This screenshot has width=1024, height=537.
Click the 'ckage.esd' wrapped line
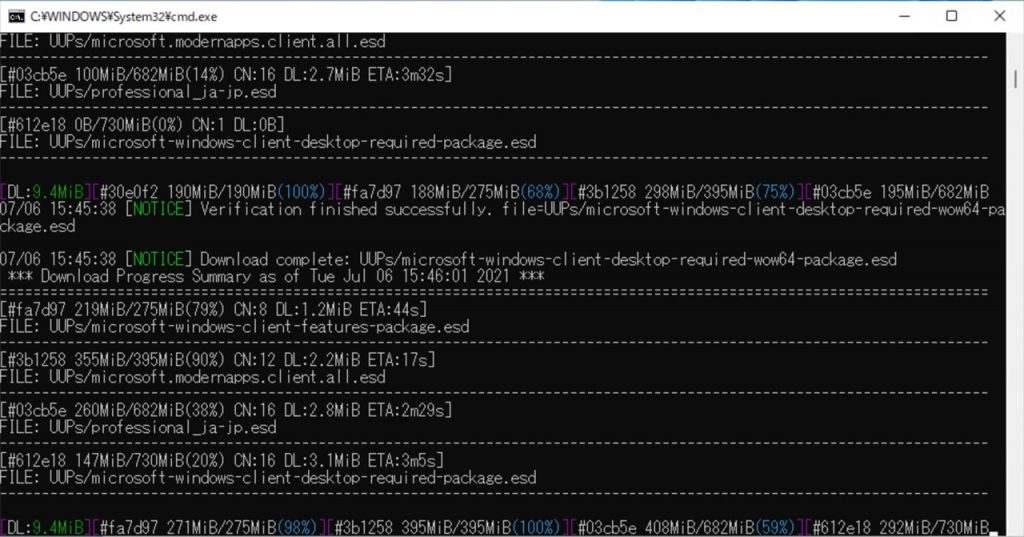38,226
